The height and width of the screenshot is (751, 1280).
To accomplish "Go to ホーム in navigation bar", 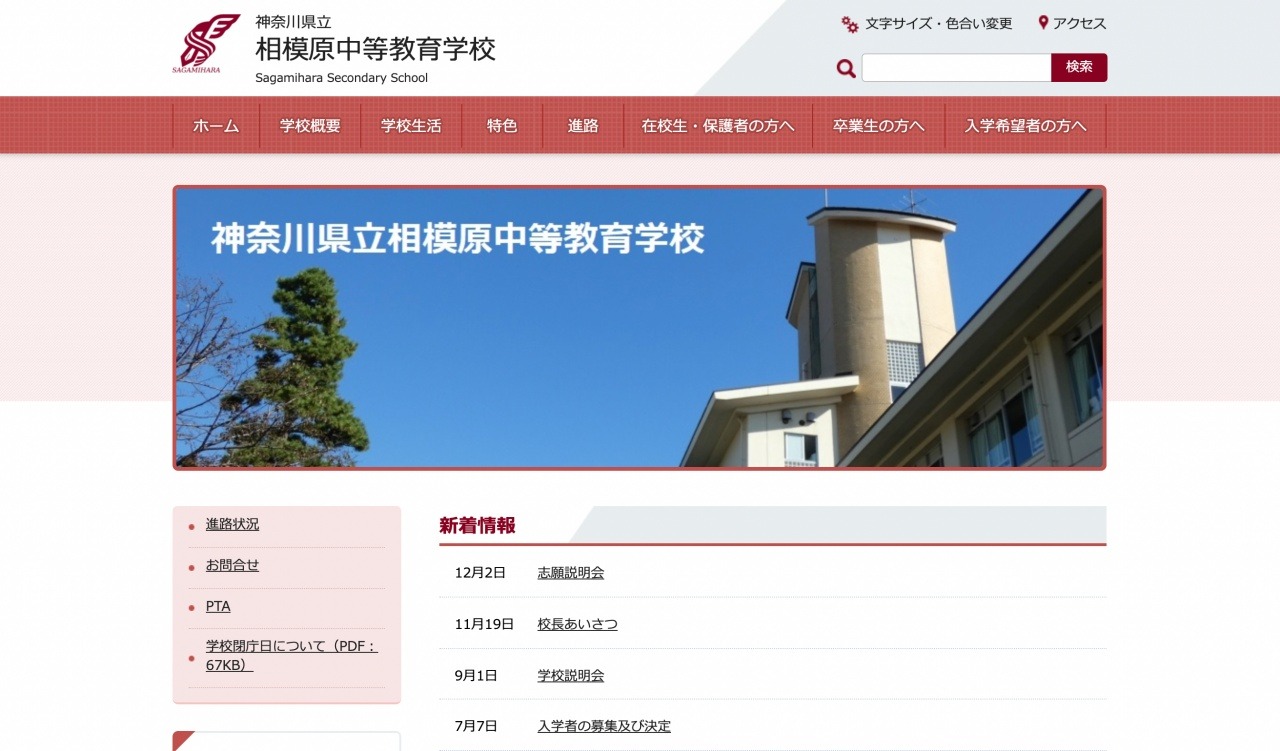I will click(216, 126).
